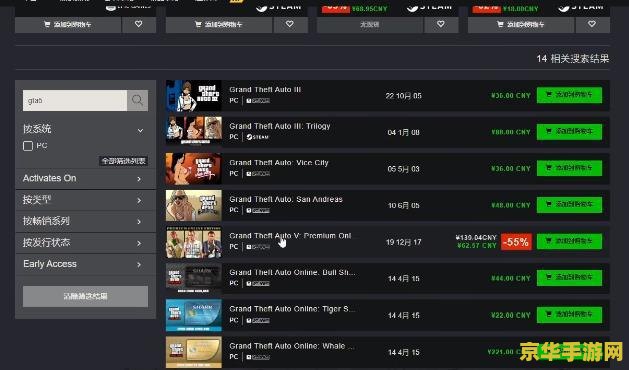Open the Tiger Shark card thumbnail
This screenshot has height=370, width=629.
(x=193, y=315)
